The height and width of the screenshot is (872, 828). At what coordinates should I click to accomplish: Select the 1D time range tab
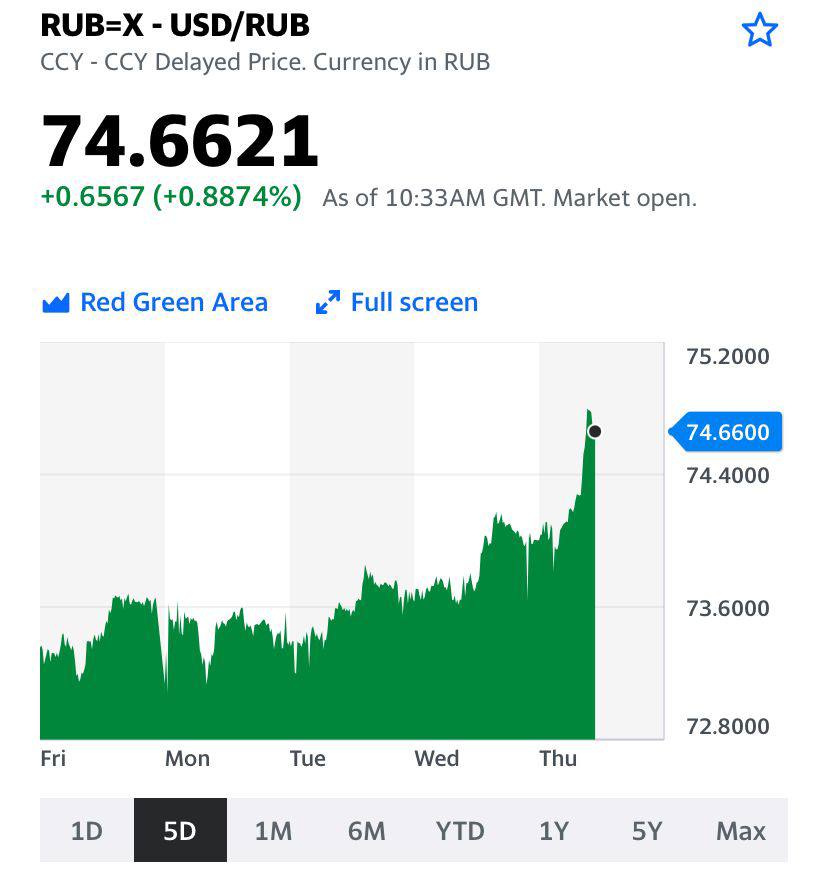point(87,830)
